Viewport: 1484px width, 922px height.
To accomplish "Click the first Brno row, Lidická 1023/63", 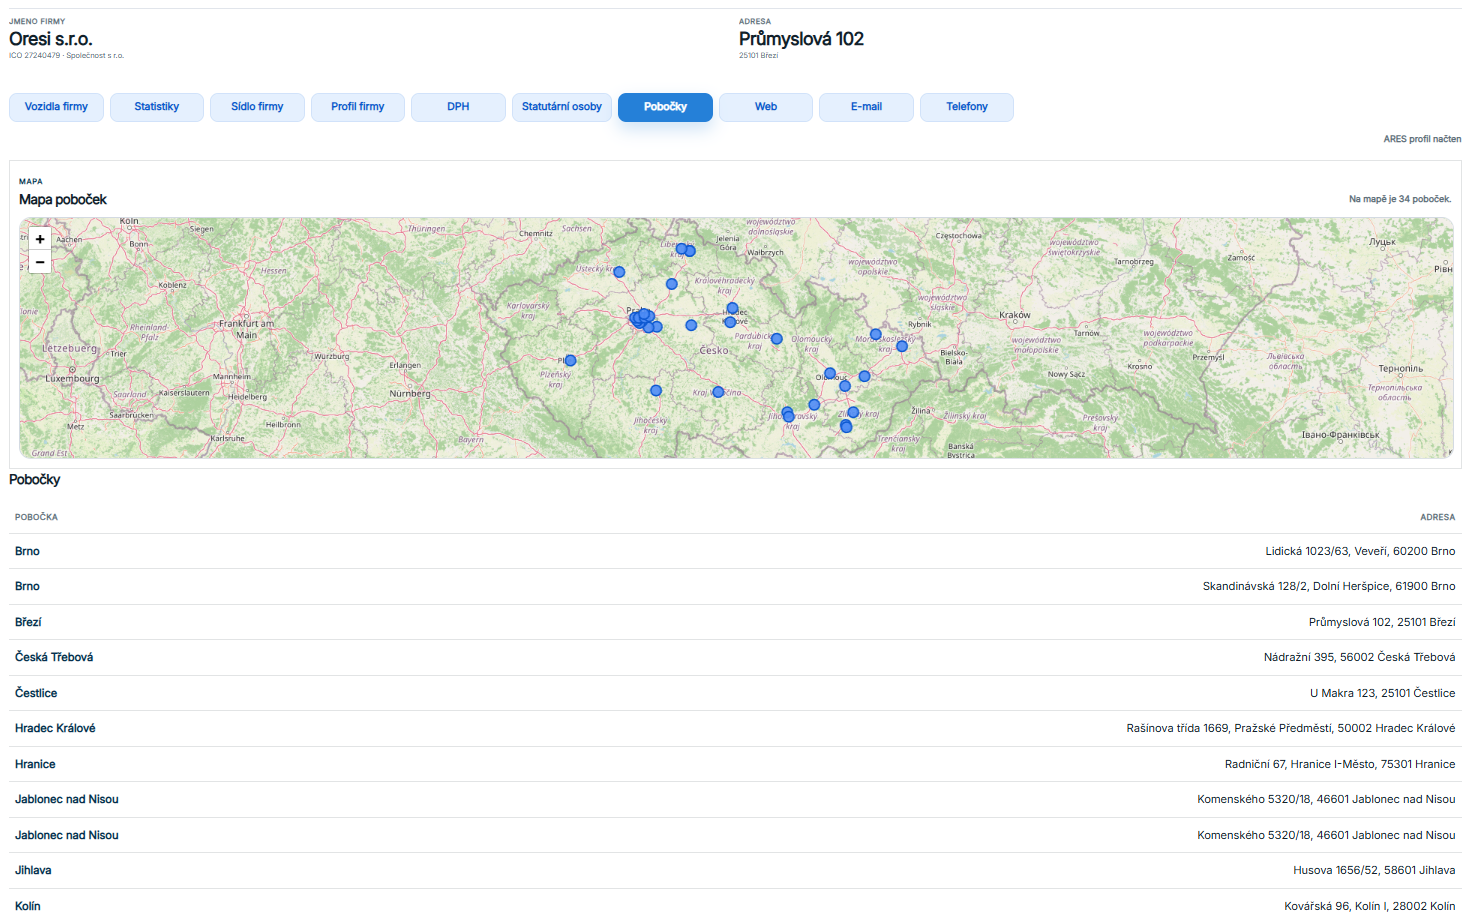I will click(x=735, y=551).
